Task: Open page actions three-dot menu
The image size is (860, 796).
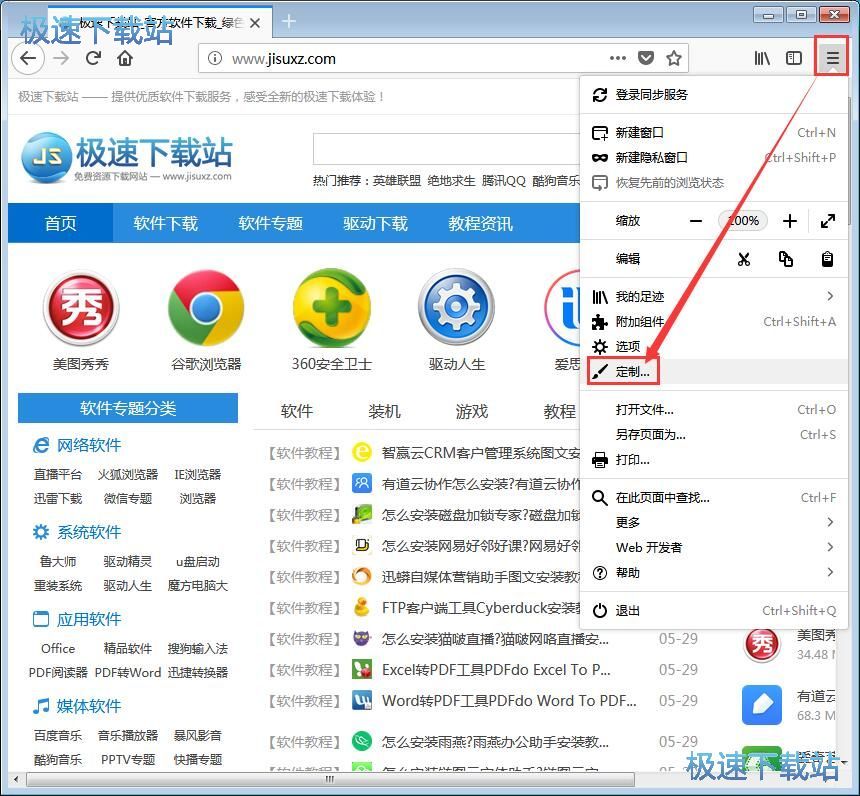Action: 618,58
